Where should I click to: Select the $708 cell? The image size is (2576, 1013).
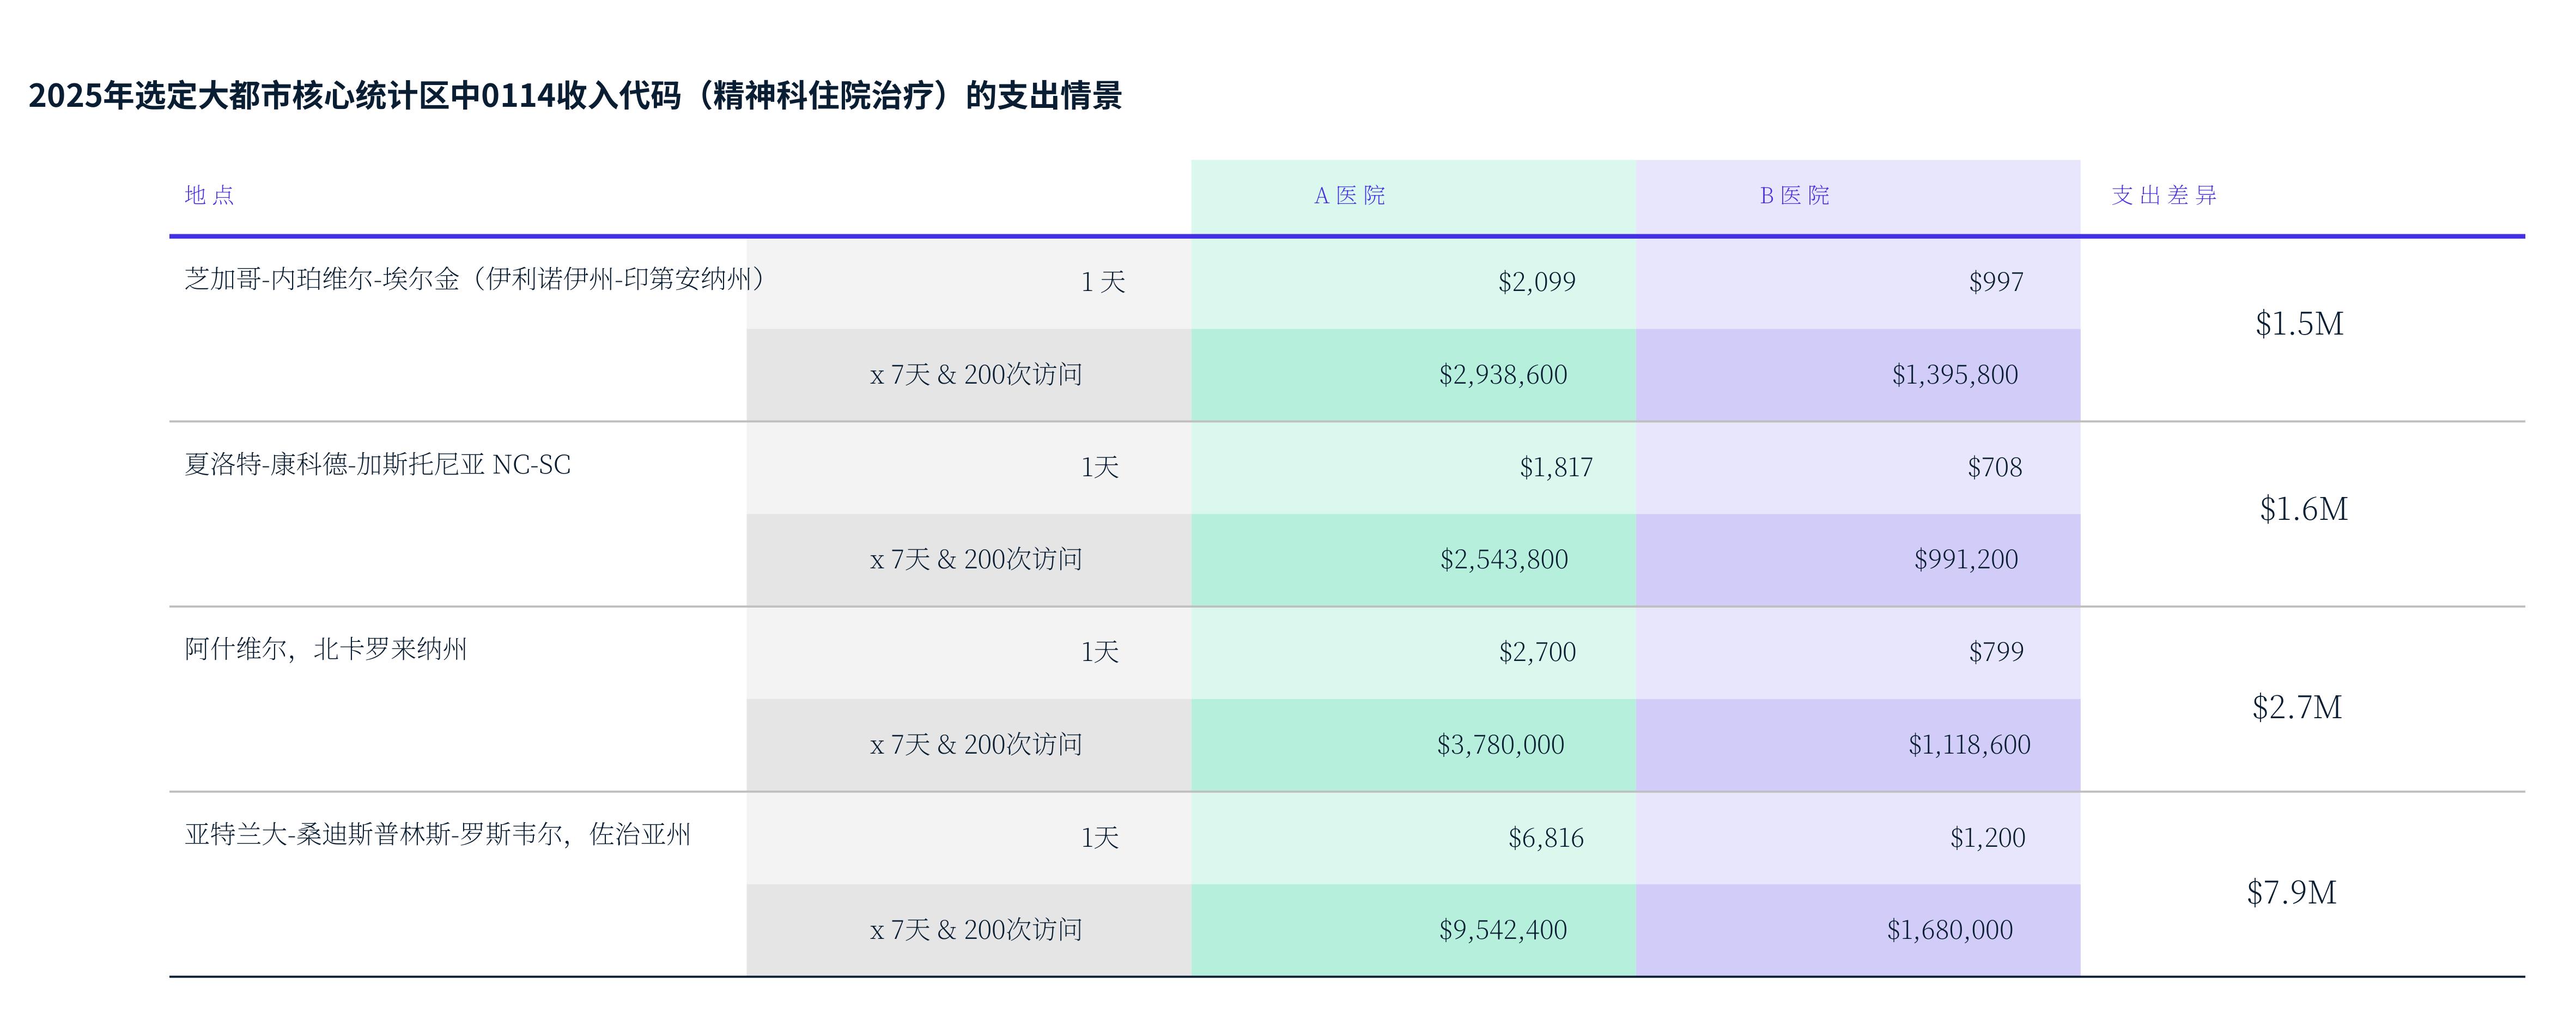tap(1995, 467)
